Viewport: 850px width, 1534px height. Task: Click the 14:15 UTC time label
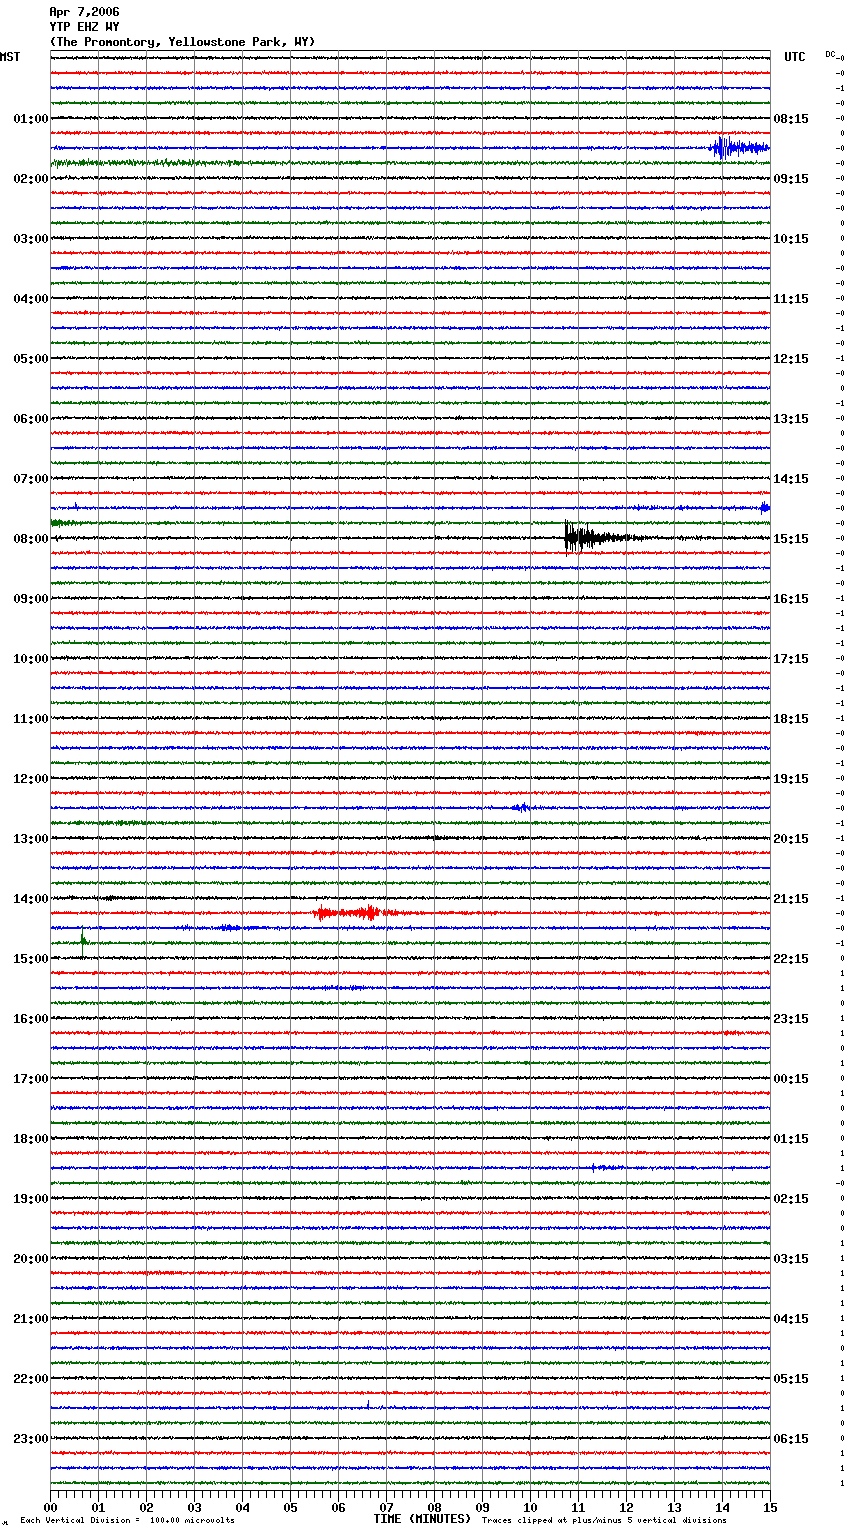tap(791, 479)
